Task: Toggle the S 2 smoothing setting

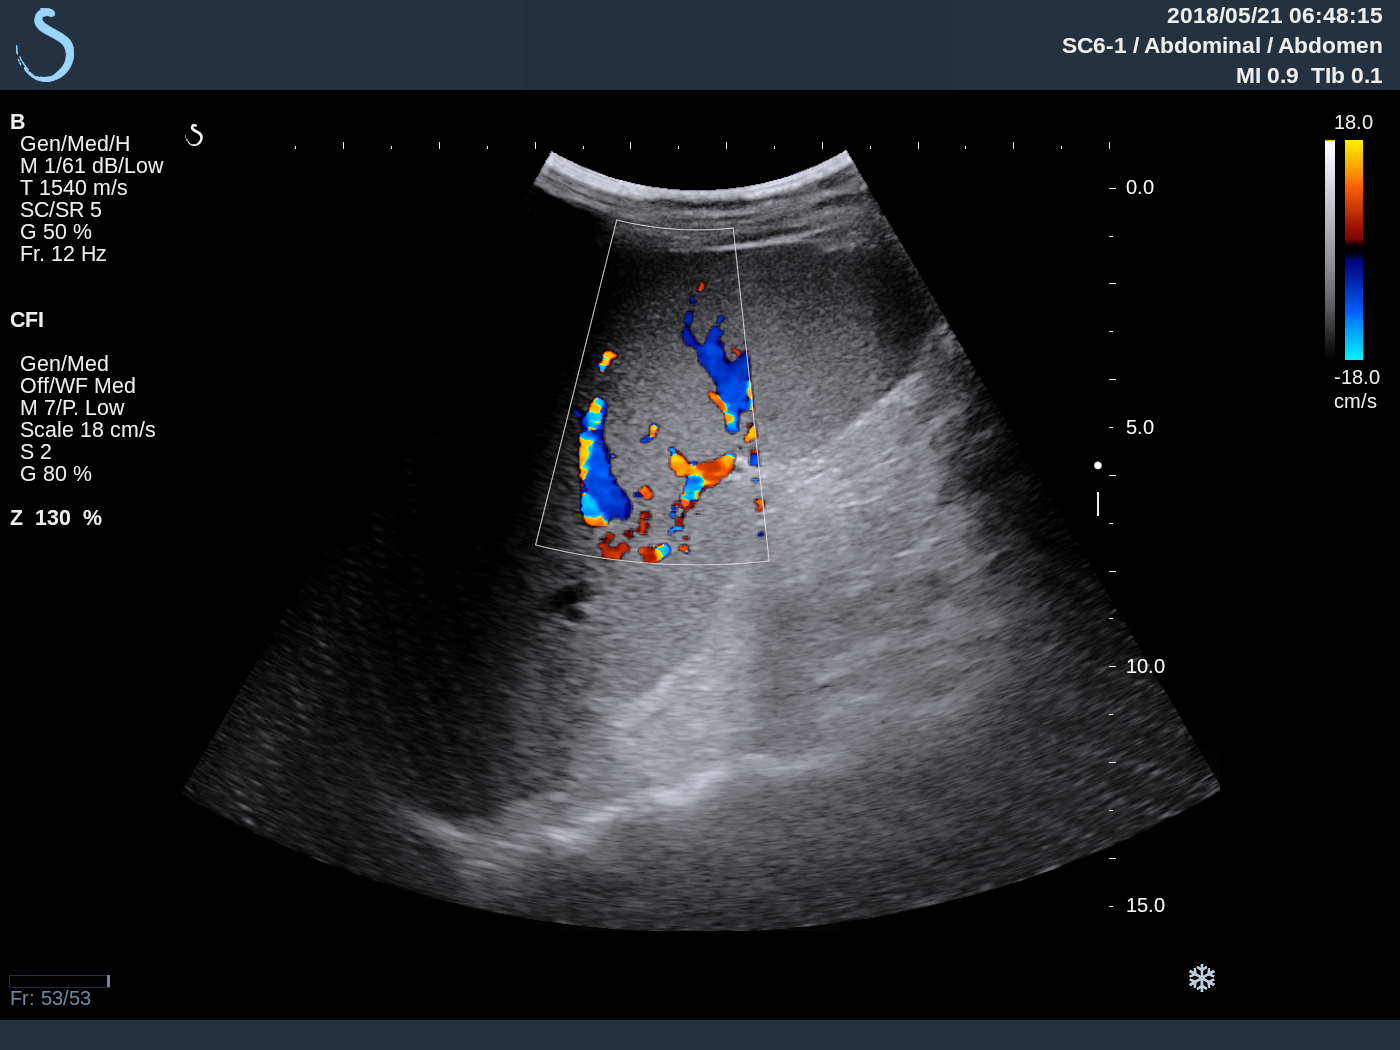Action: [x=36, y=451]
